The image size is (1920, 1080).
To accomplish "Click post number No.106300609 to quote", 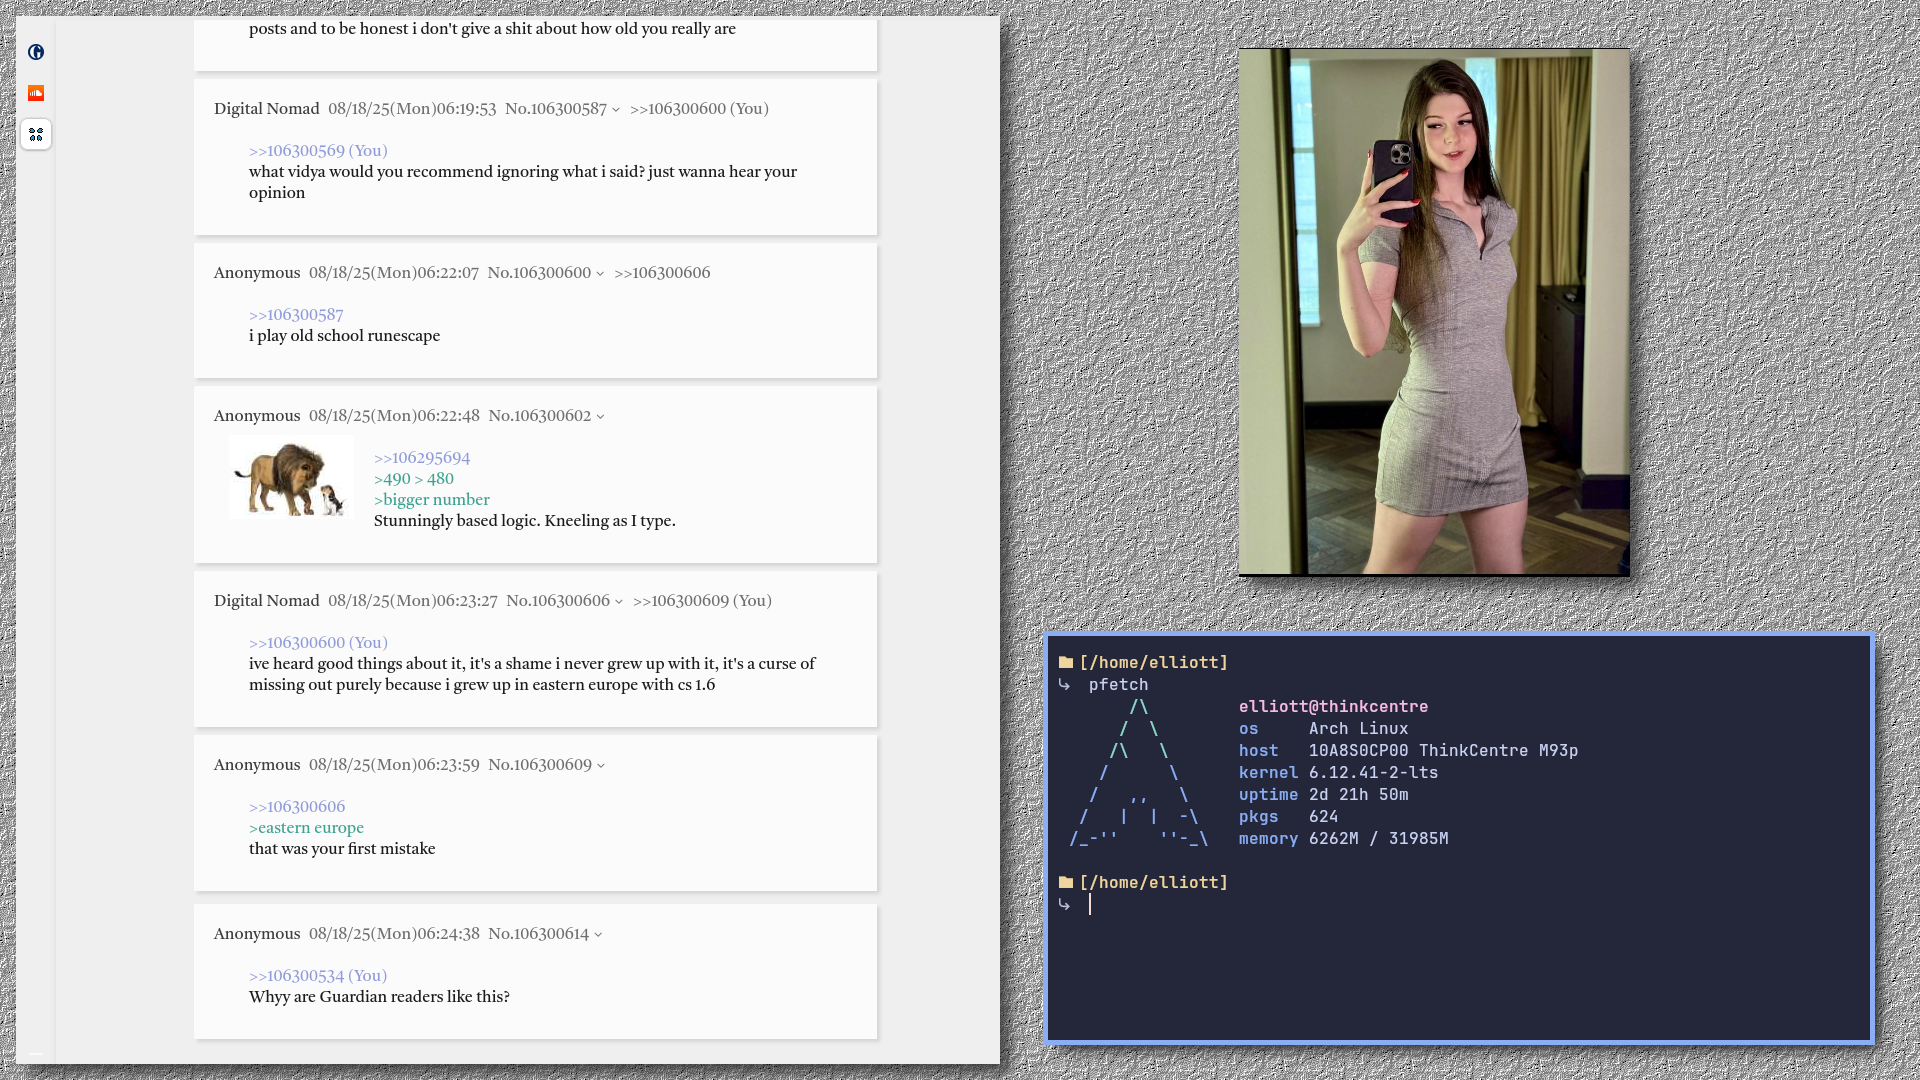I will [550, 765].
